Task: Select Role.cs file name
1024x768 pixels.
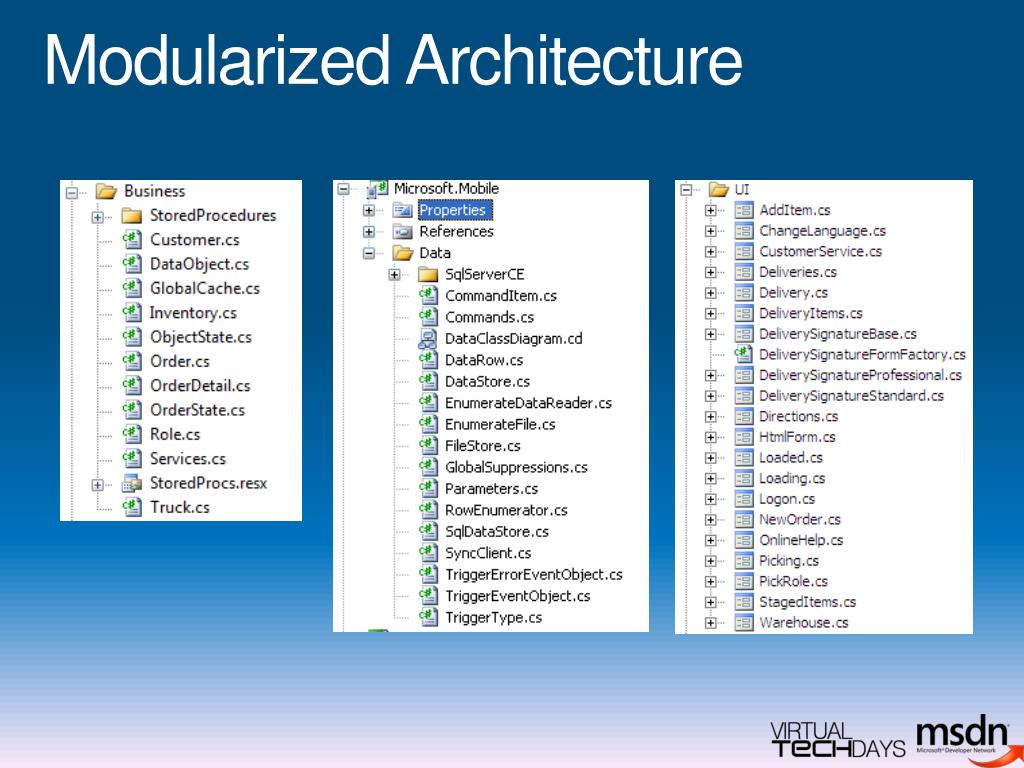Action: (175, 434)
